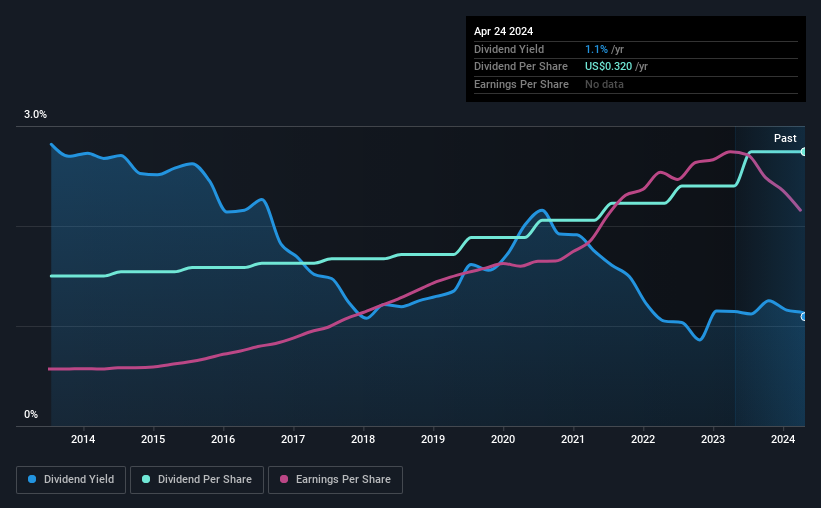Select the 2016 year label on the axis

click(223, 439)
